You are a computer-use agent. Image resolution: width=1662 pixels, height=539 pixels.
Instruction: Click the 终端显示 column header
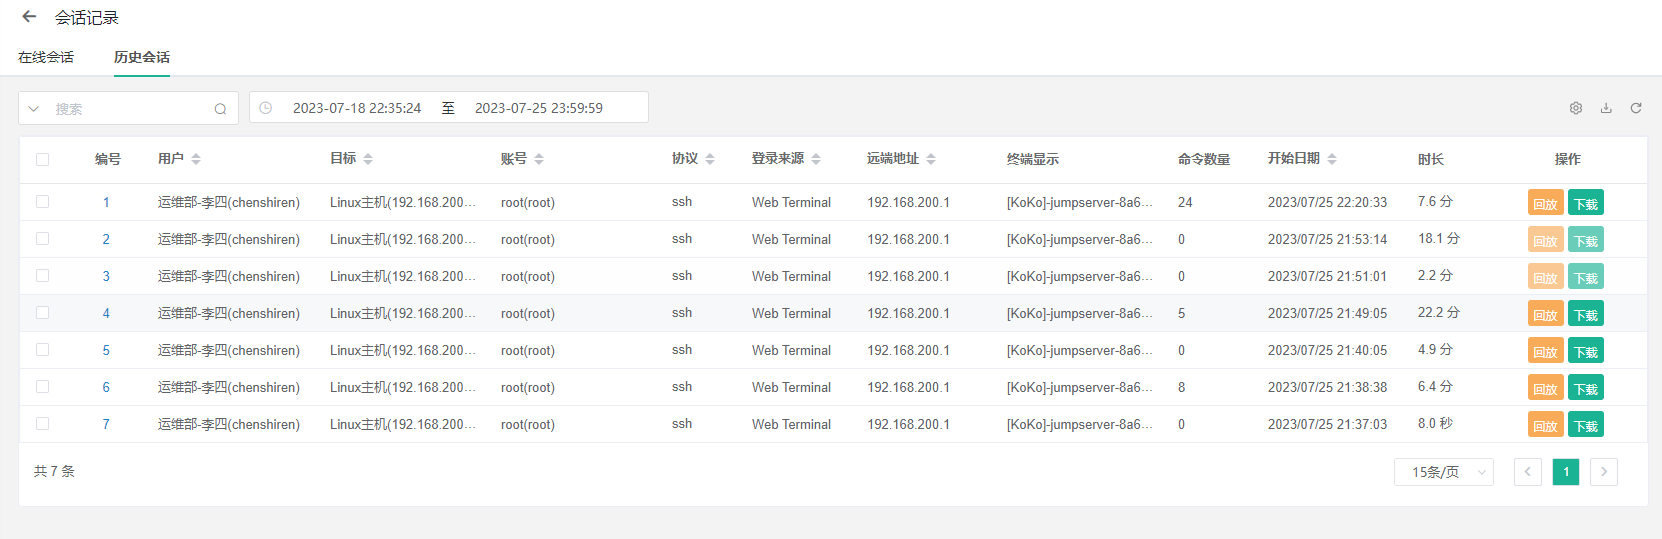(x=1033, y=159)
